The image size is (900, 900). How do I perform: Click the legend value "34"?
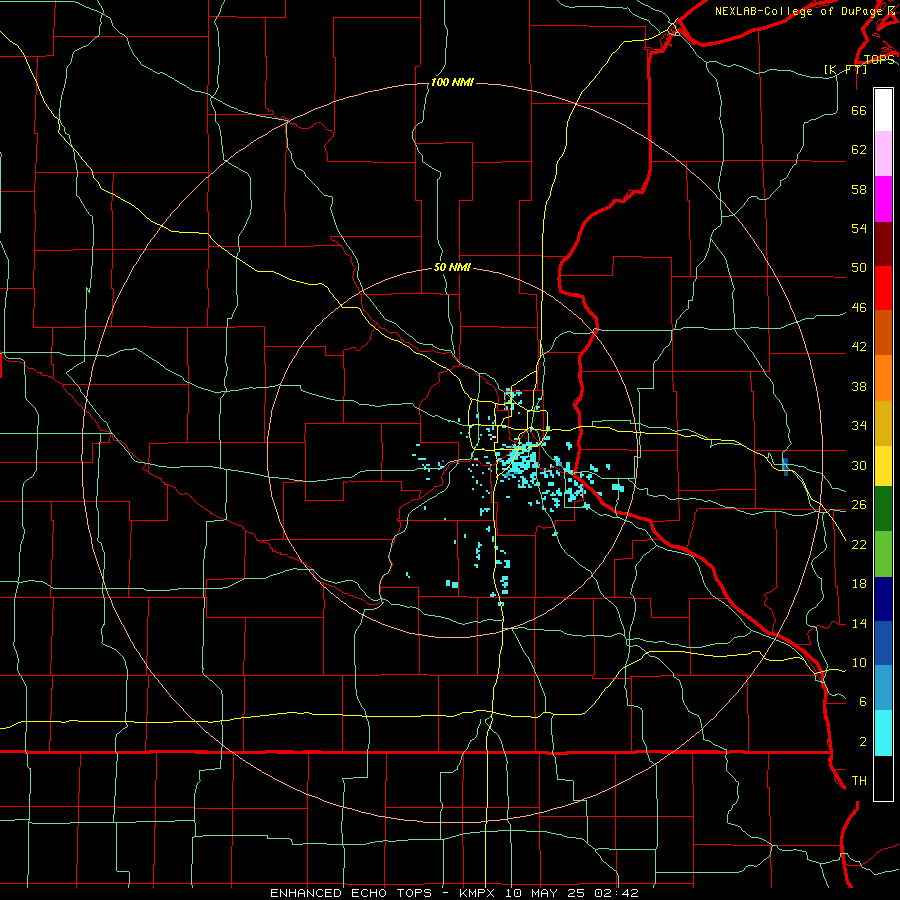click(x=859, y=426)
